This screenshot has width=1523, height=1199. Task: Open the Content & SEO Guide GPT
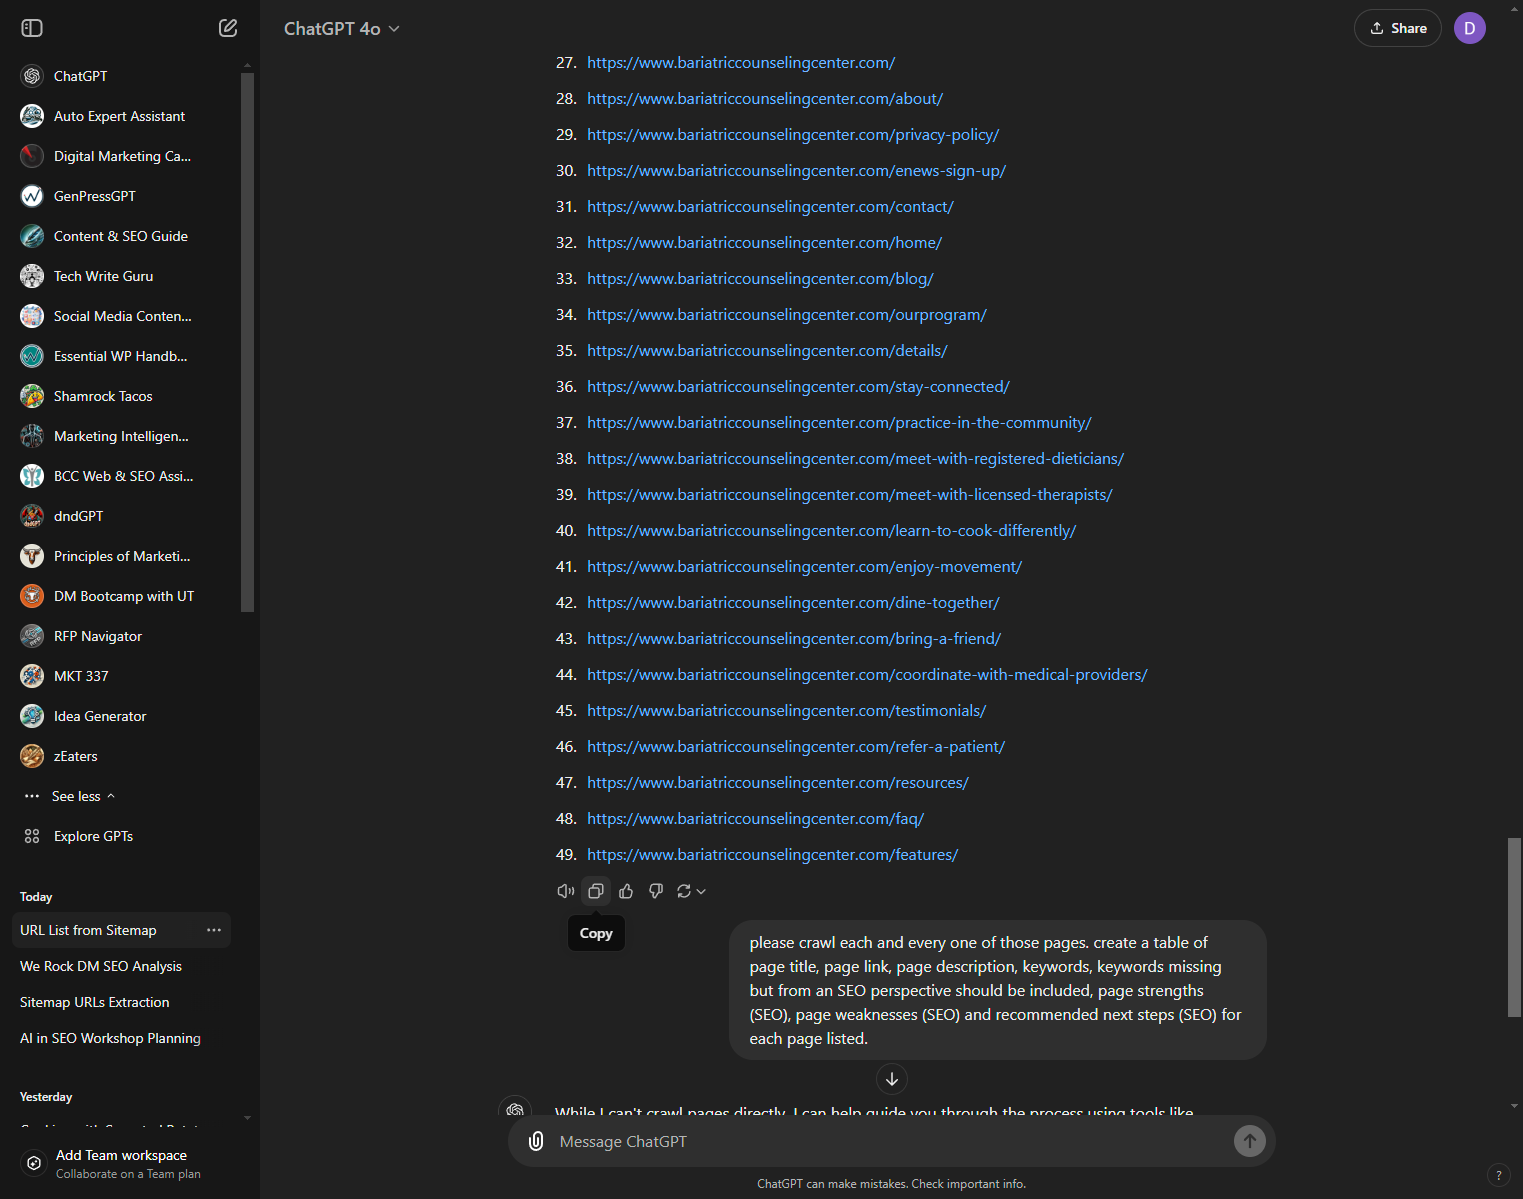[125, 236]
